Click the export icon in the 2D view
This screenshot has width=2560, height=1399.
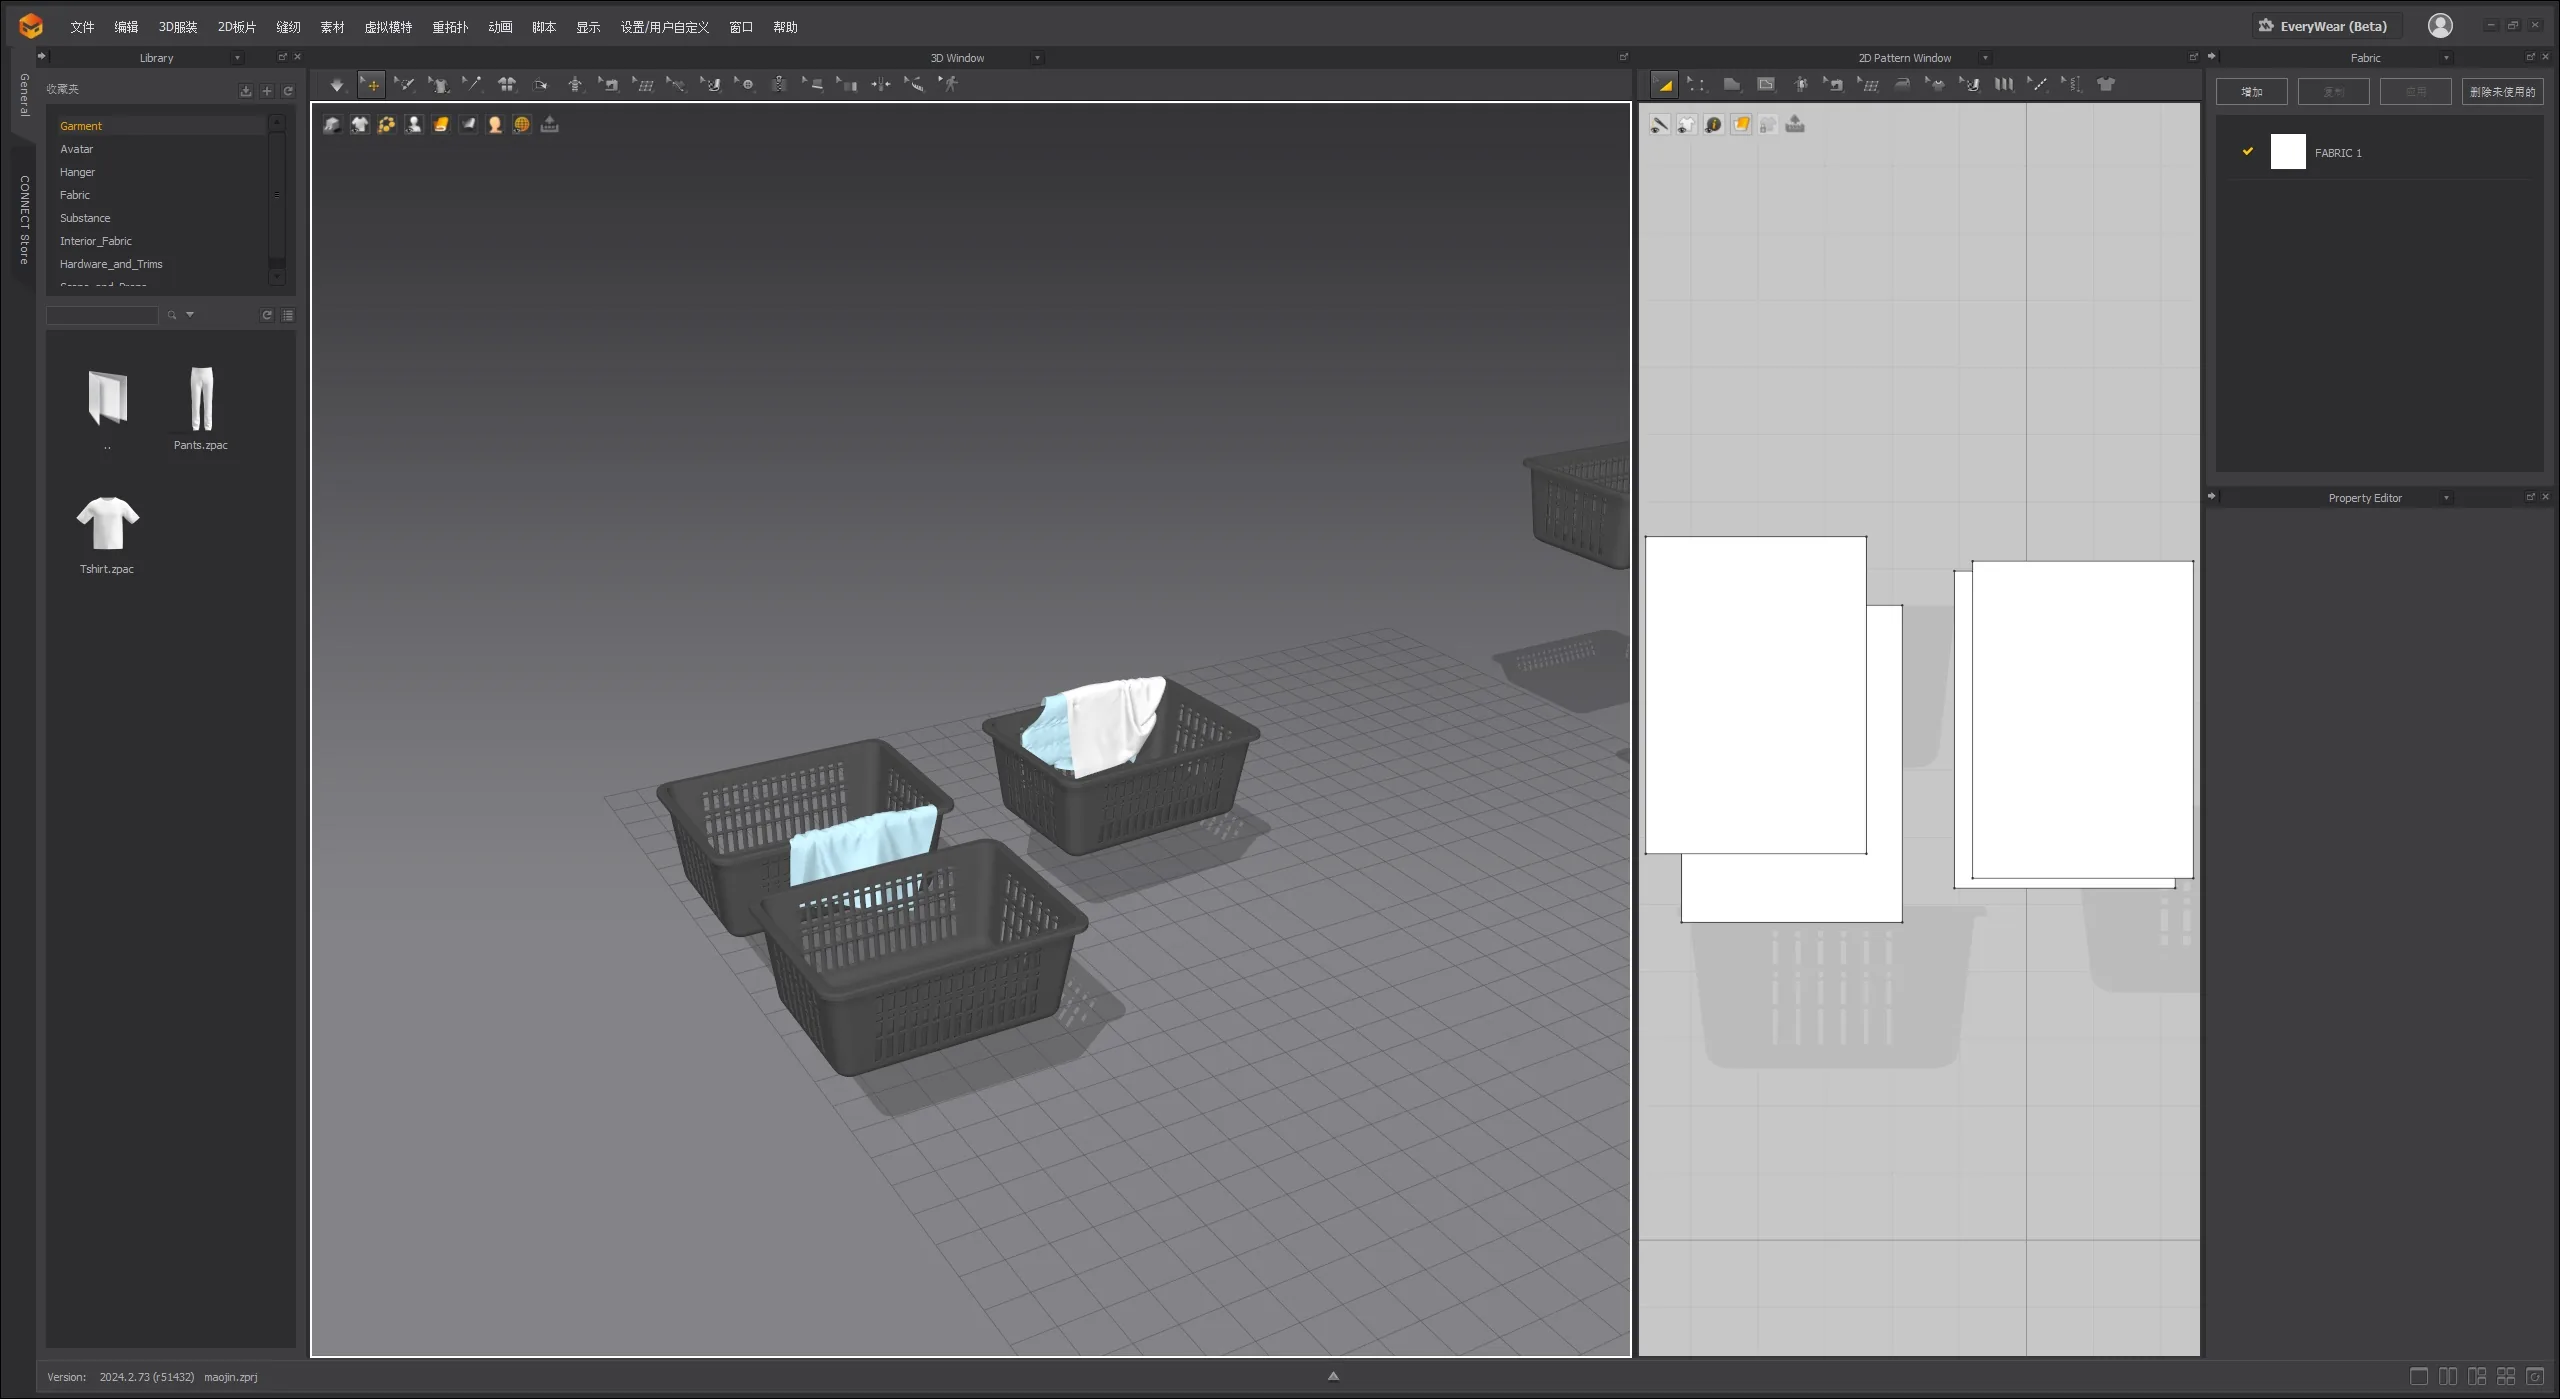coord(1795,124)
